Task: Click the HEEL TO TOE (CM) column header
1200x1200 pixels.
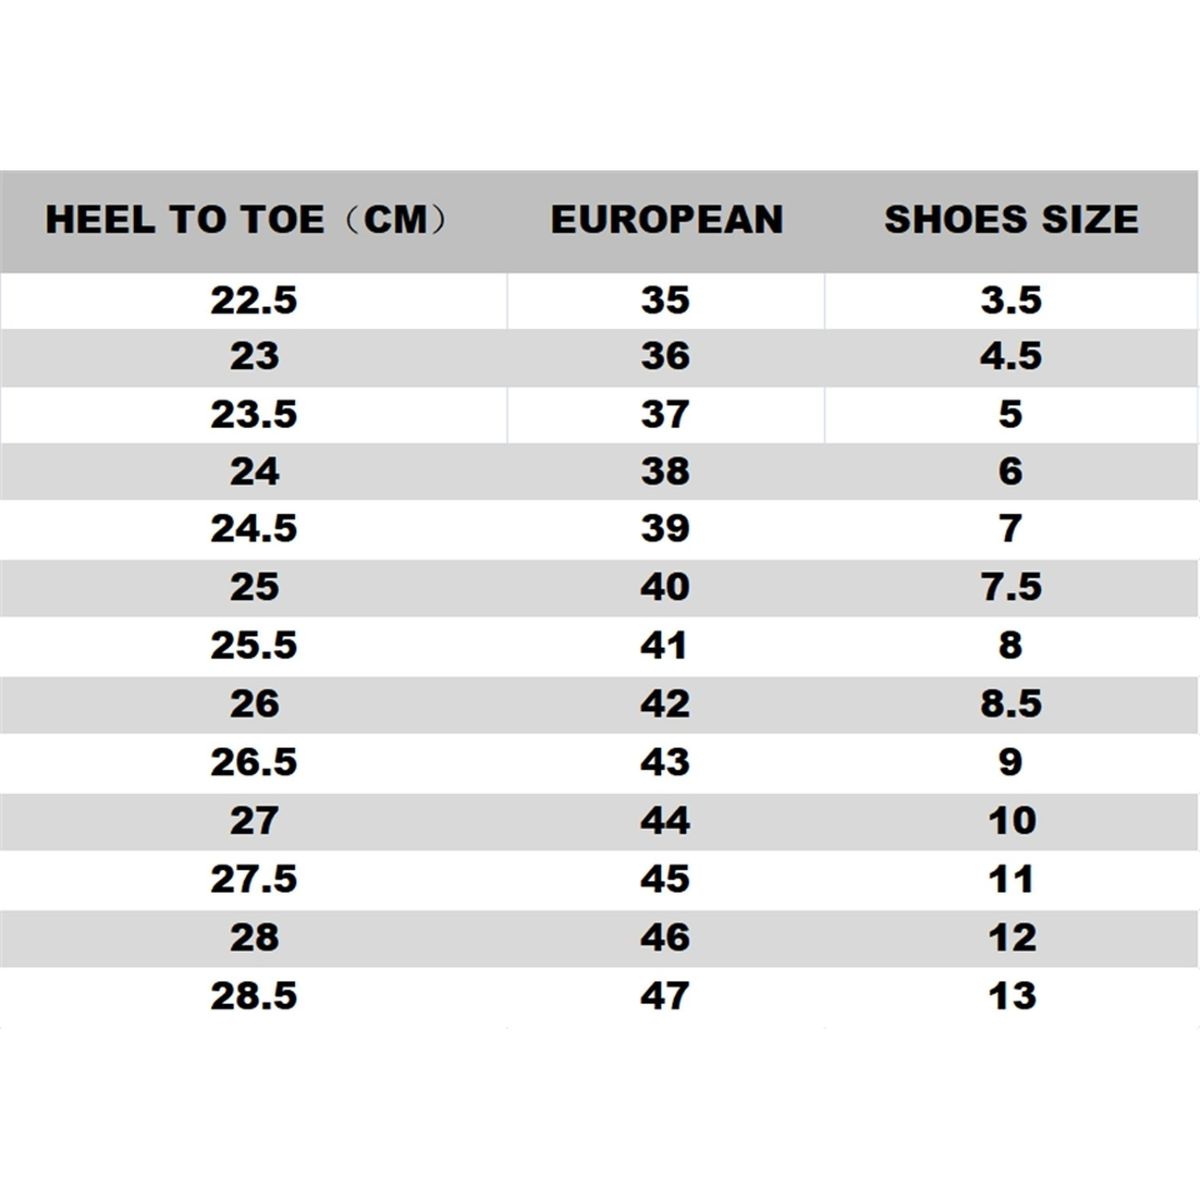Action: [246, 220]
